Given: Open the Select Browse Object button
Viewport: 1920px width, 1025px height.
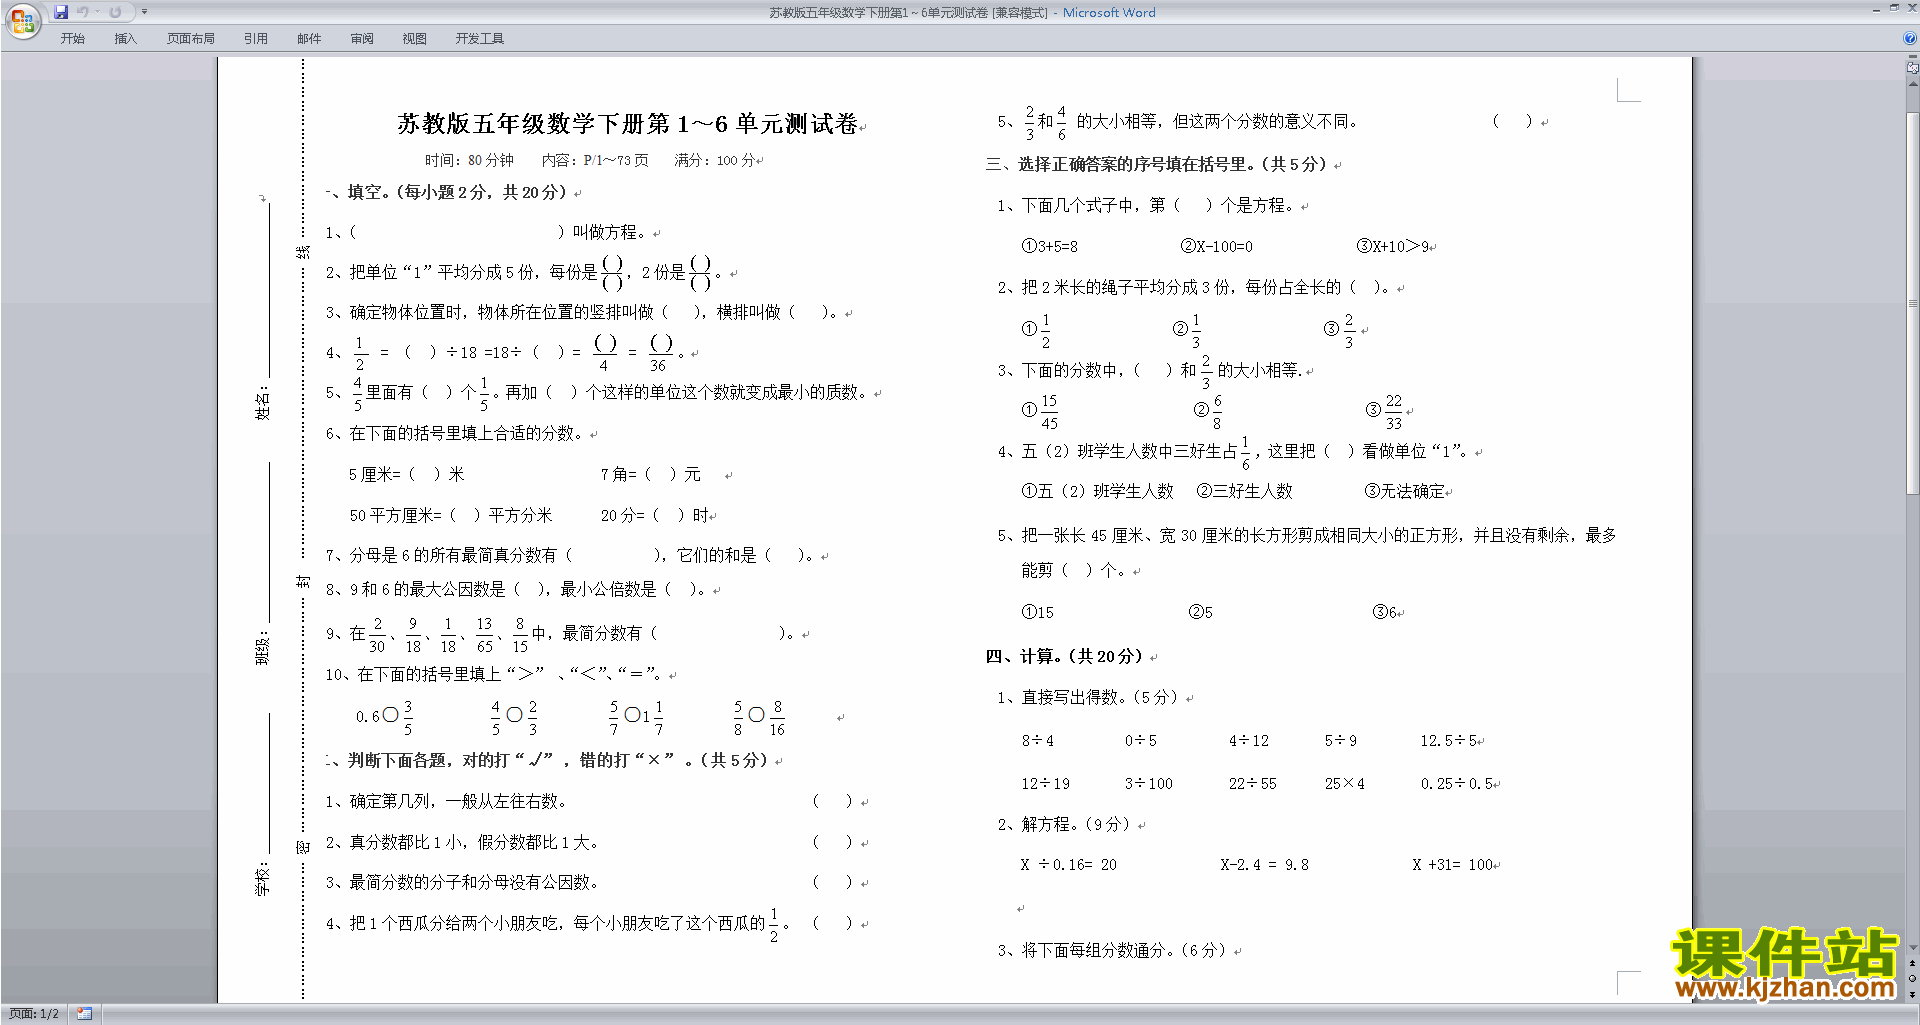Looking at the screenshot, I should (x=1913, y=978).
